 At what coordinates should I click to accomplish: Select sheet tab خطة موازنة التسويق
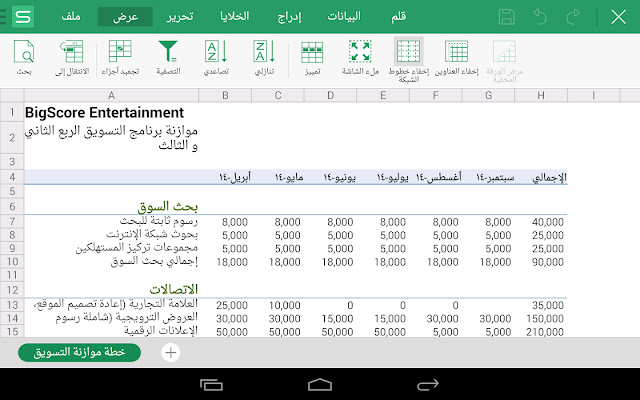pos(80,352)
